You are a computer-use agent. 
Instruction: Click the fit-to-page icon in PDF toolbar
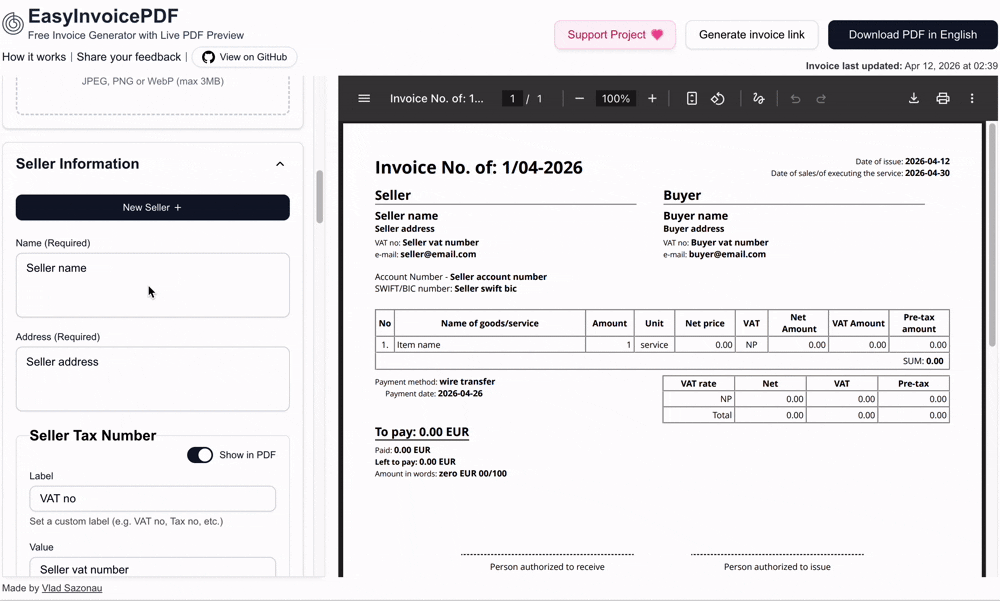[x=691, y=98]
